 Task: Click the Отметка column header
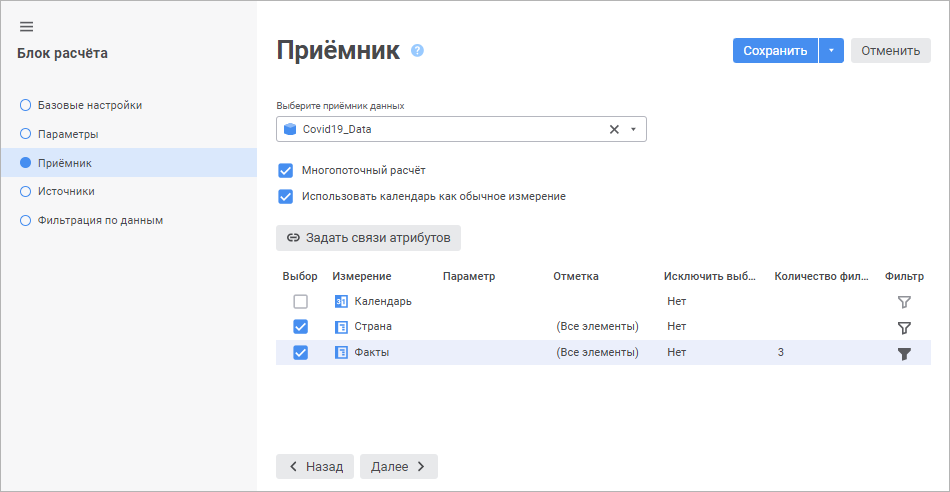pyautogui.click(x=576, y=276)
